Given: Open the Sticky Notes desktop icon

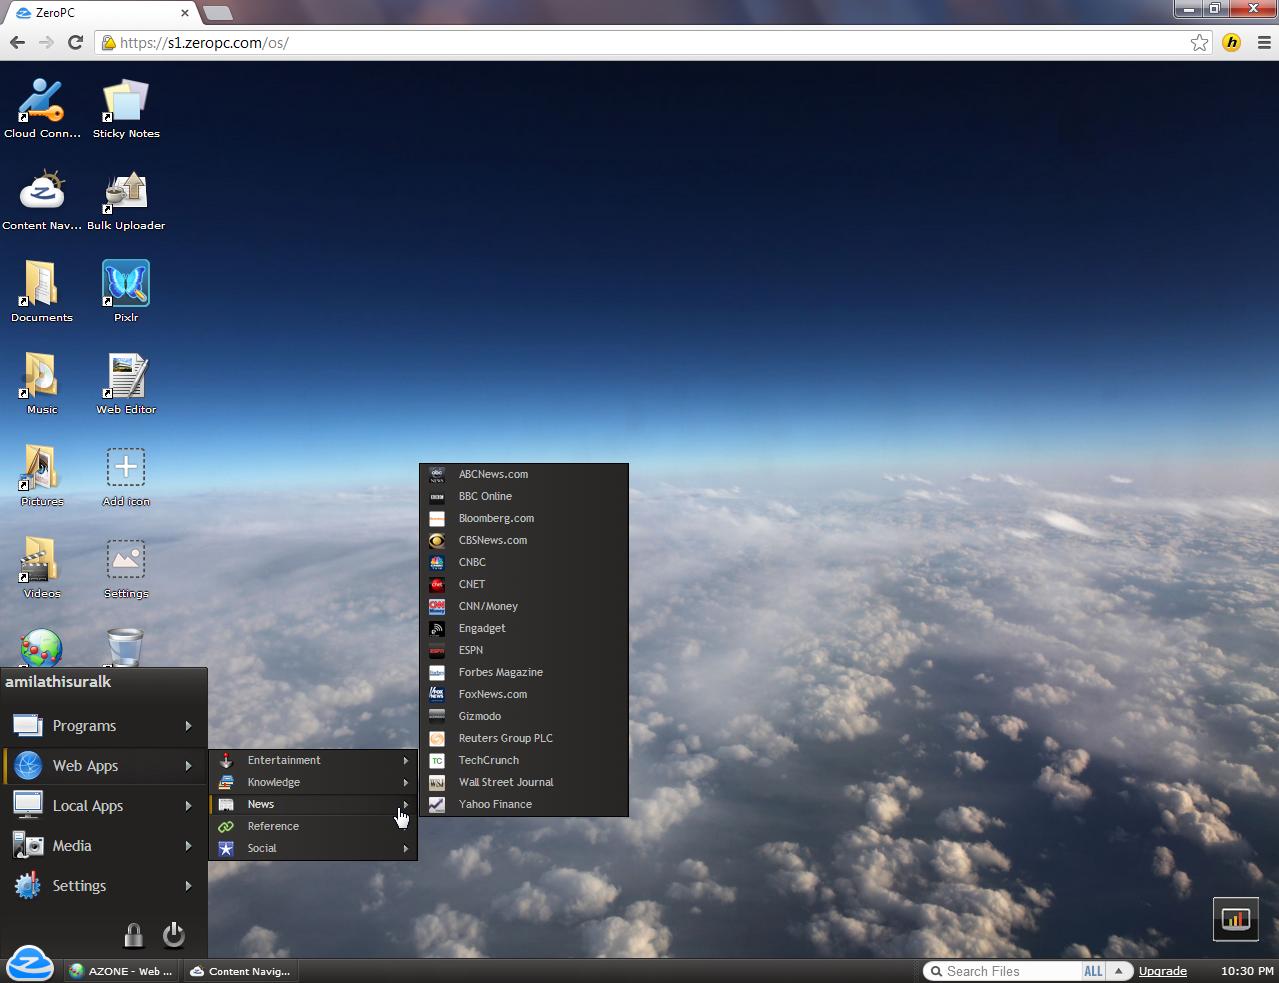Looking at the screenshot, I should coord(126,108).
